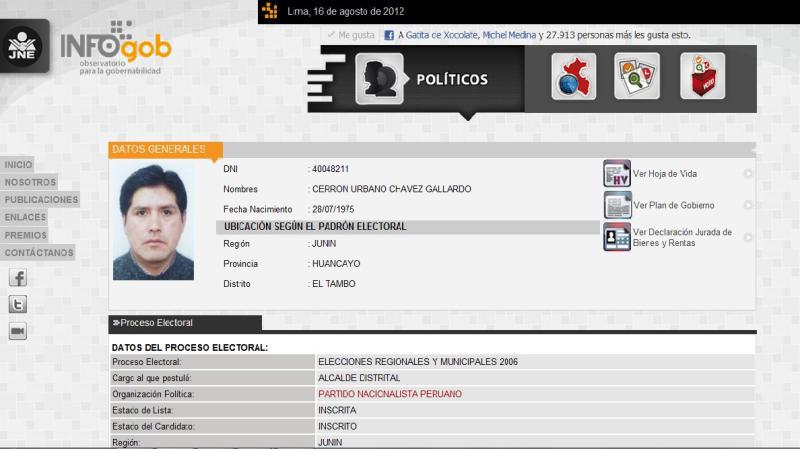Click UBICACIÓN SEGÚN EL PADRÓN ELECTORAL header
This screenshot has height=449, width=800.
pos(315,227)
